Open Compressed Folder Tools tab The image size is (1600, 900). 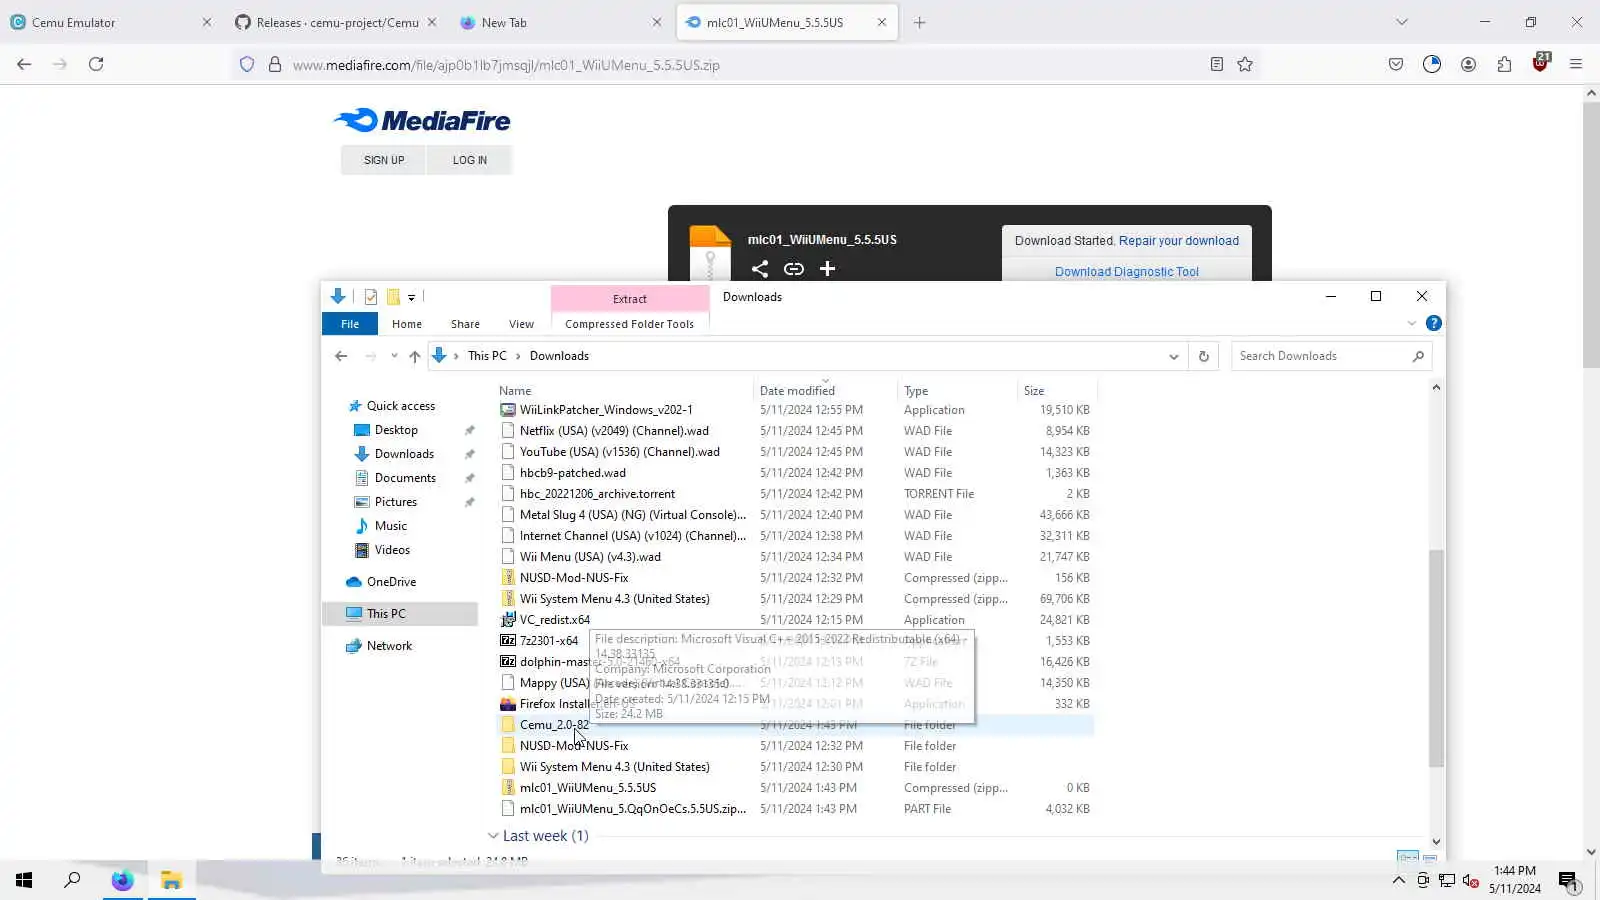click(629, 324)
